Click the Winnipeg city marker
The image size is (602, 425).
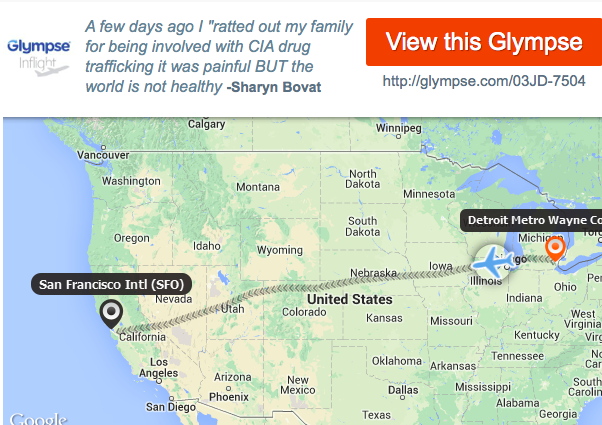click(398, 136)
